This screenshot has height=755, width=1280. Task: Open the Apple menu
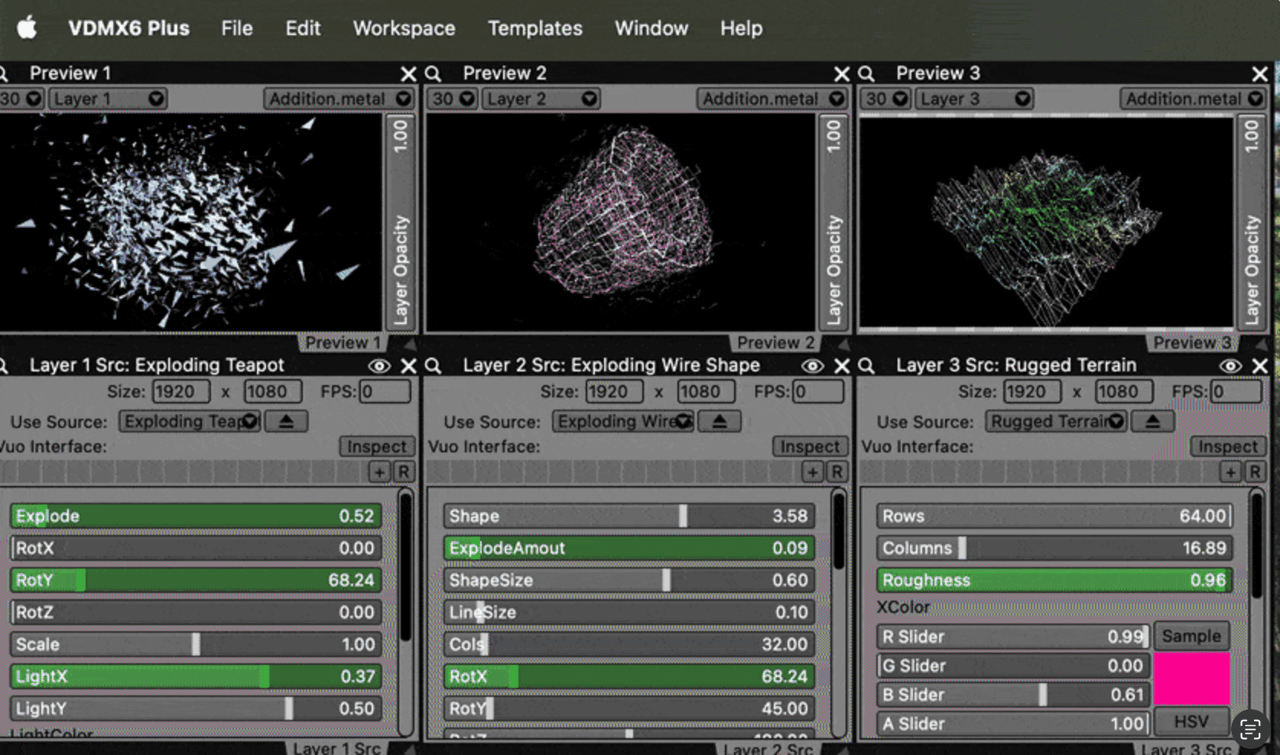click(x=27, y=28)
